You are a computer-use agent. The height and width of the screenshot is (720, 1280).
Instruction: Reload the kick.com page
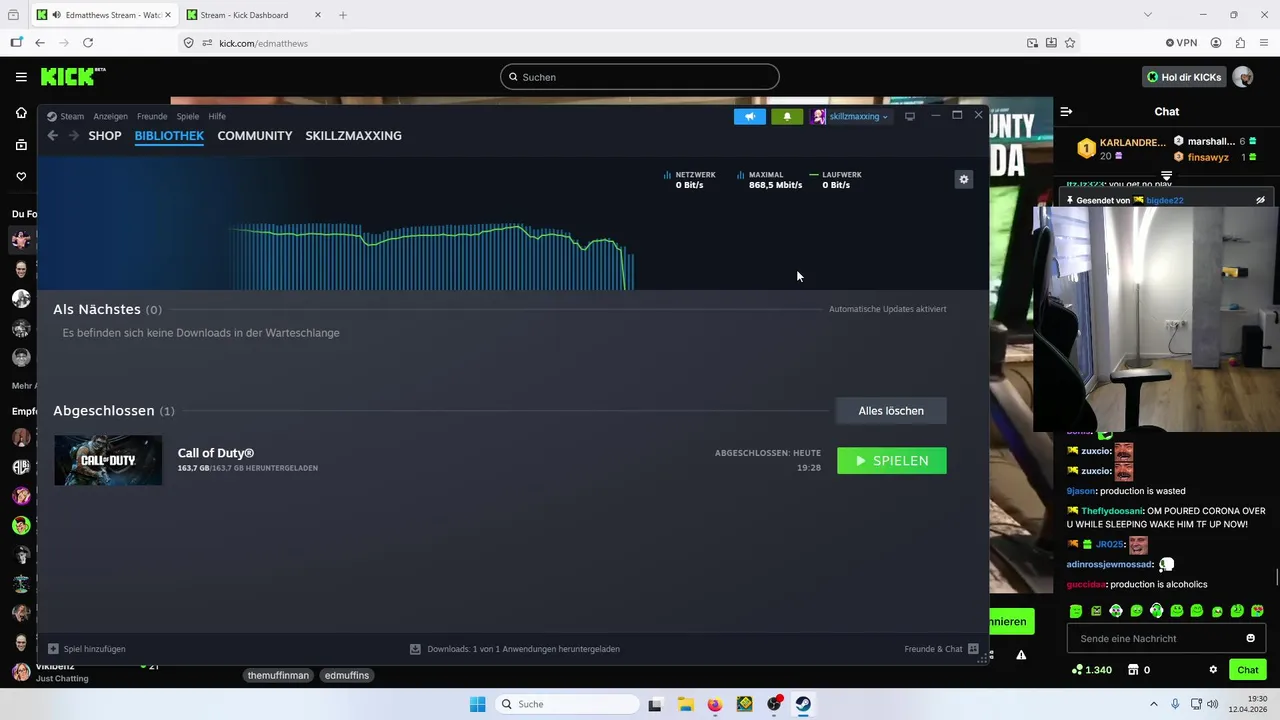pos(88,43)
